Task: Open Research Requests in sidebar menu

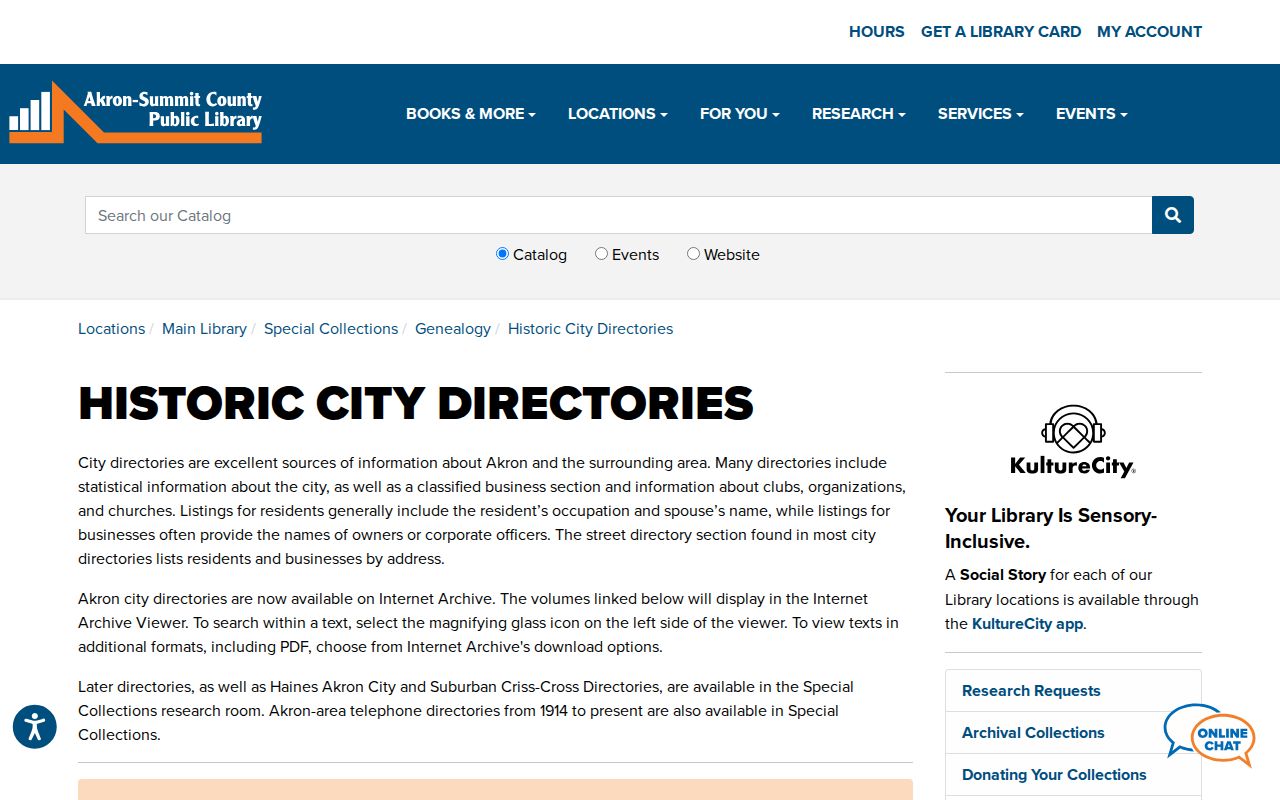Action: click(x=1073, y=691)
